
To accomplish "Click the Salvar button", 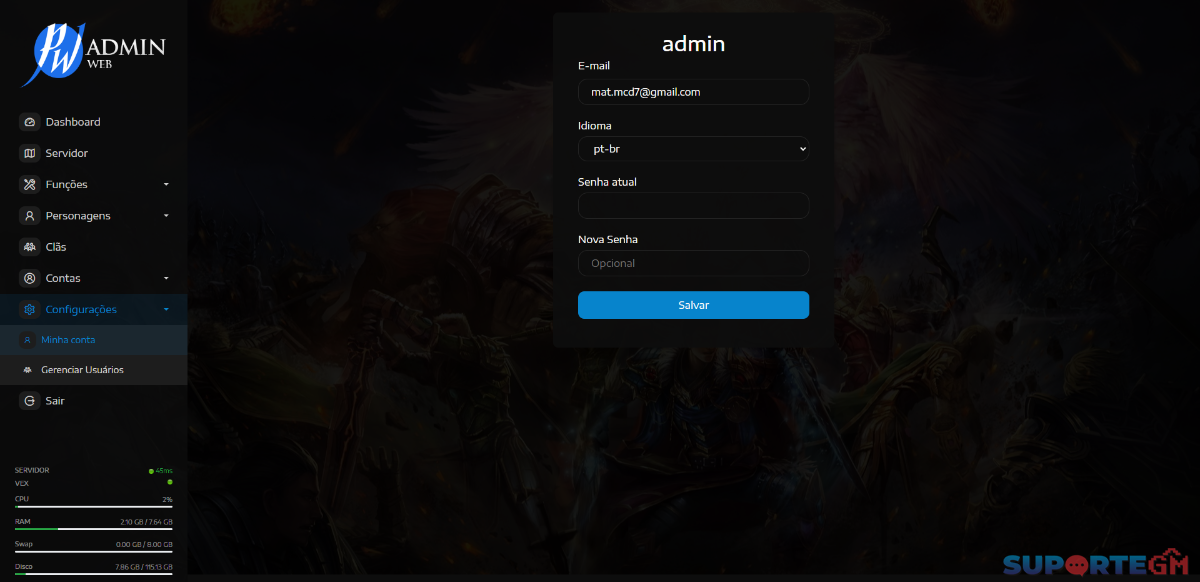I will pos(693,305).
